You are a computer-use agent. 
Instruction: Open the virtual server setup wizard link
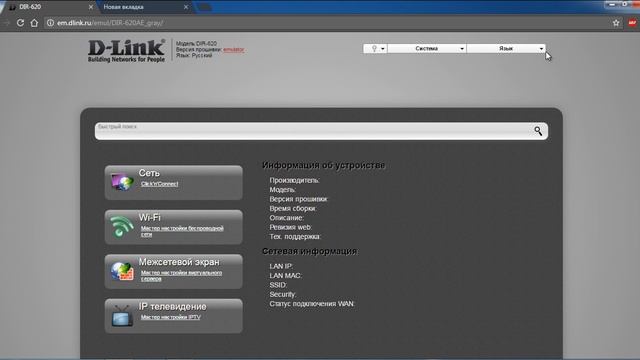[x=181, y=276]
